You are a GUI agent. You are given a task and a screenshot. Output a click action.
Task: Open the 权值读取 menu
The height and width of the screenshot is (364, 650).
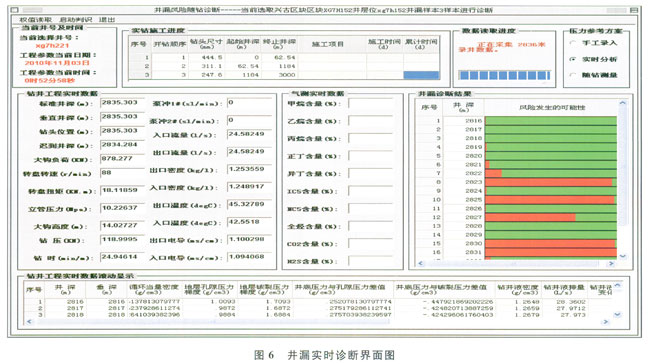click(x=35, y=19)
